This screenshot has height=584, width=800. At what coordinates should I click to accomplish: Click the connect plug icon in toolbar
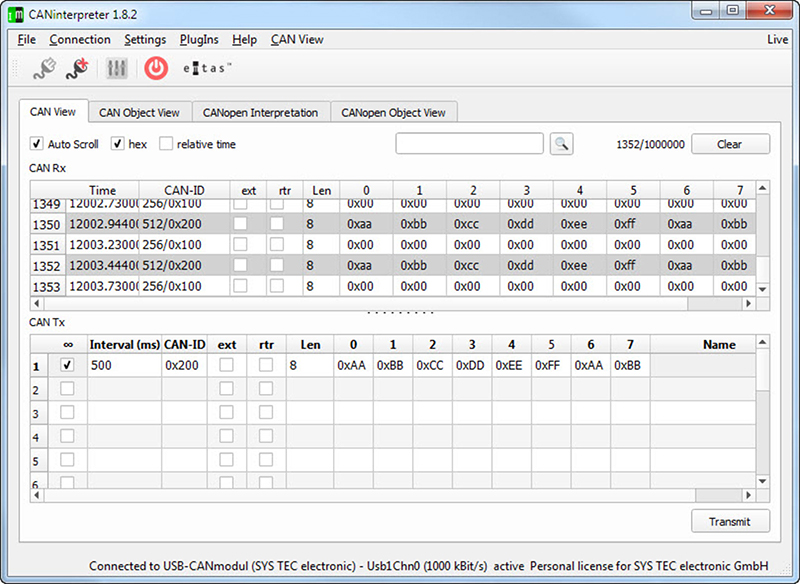(44, 68)
